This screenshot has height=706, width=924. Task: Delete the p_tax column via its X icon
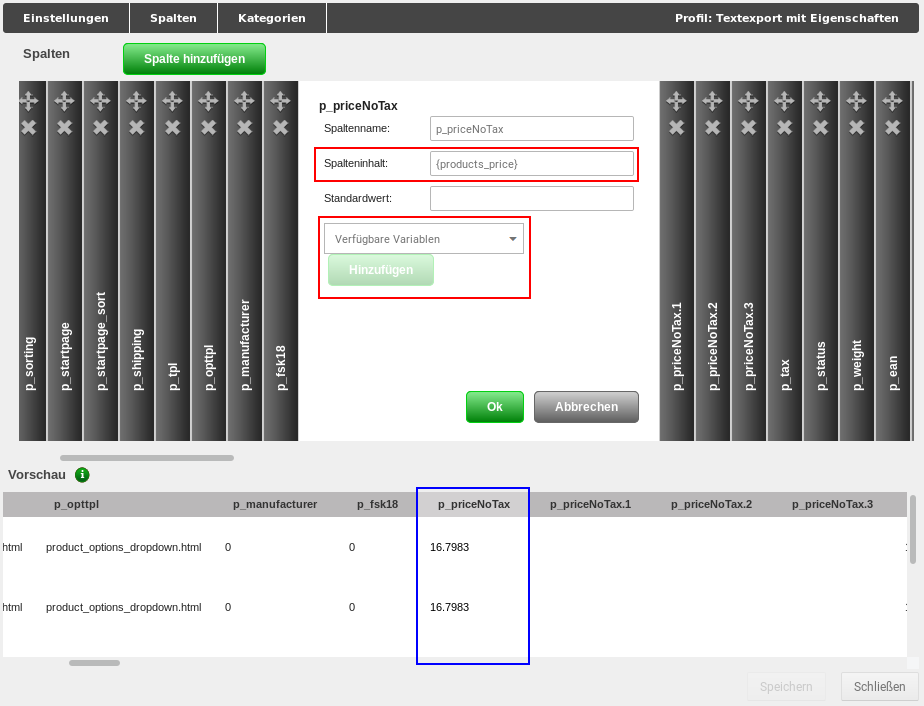pyautogui.click(x=784, y=128)
